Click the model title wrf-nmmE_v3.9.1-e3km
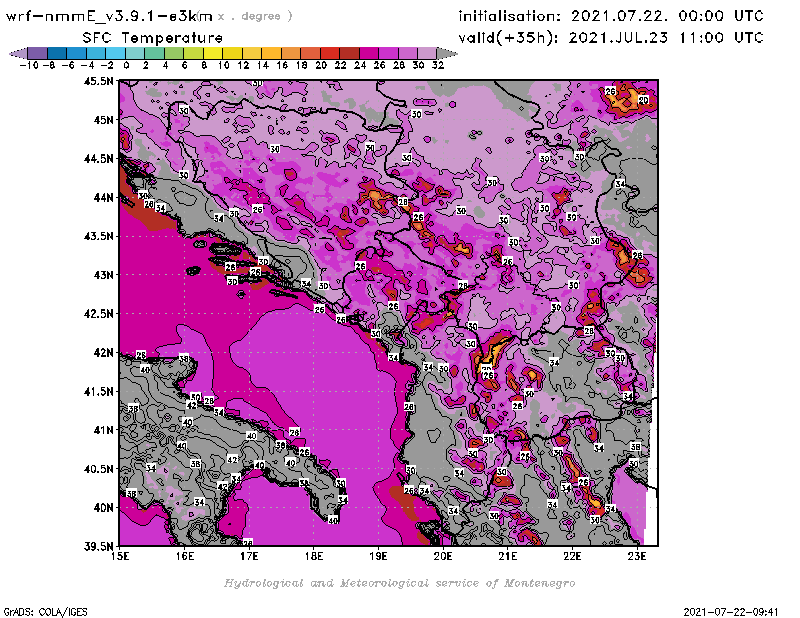 (x=109, y=16)
